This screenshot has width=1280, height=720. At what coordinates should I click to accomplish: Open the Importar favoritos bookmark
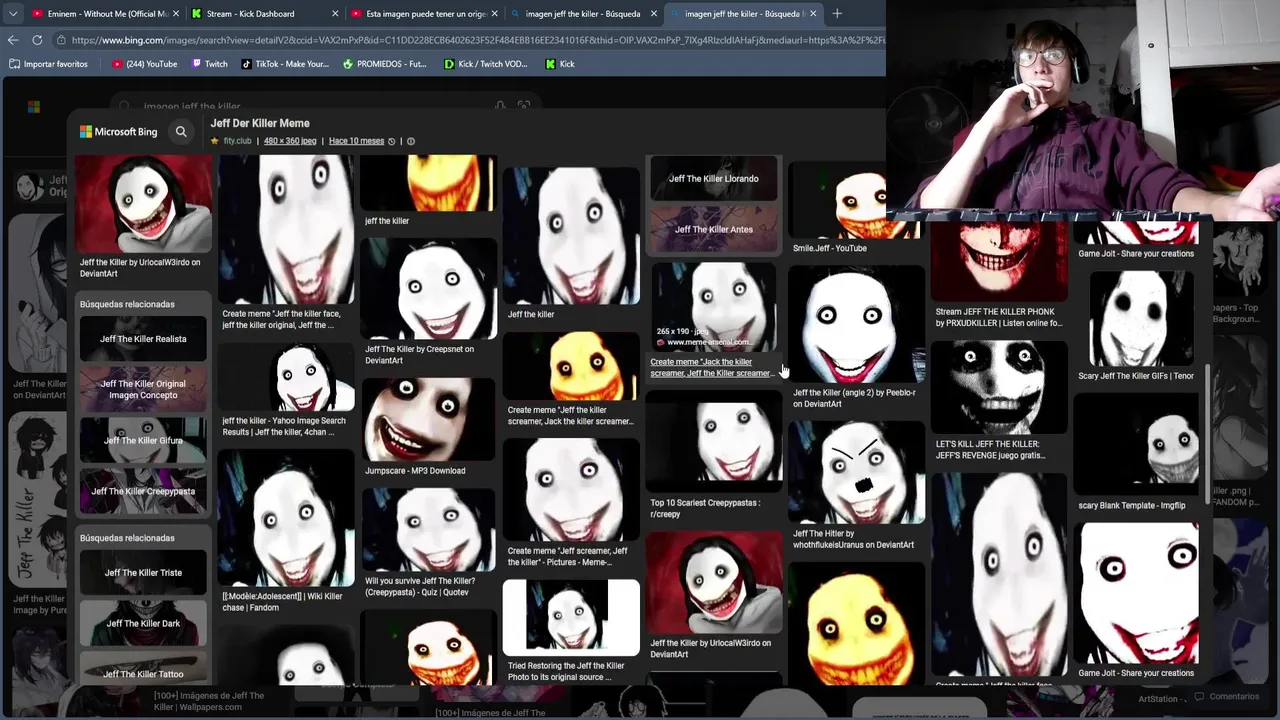(48, 64)
